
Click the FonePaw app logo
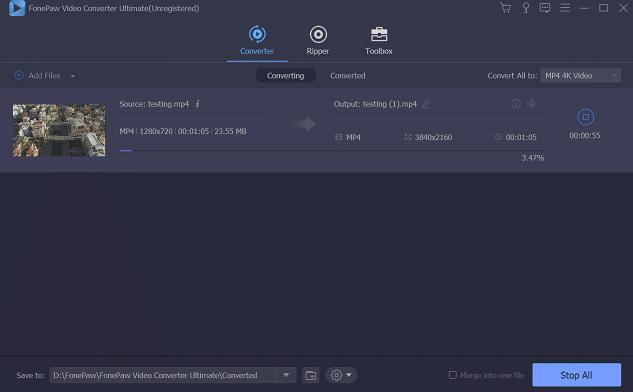click(17, 8)
